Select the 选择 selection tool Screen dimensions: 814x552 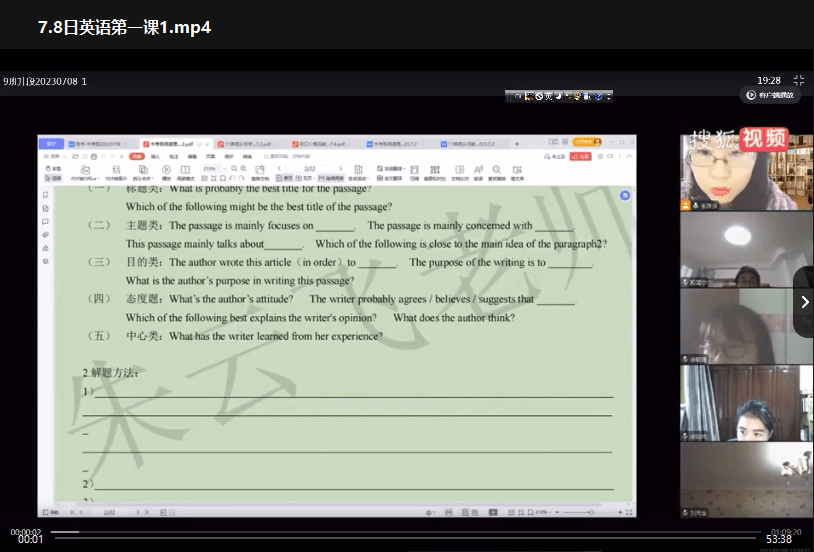[53, 178]
